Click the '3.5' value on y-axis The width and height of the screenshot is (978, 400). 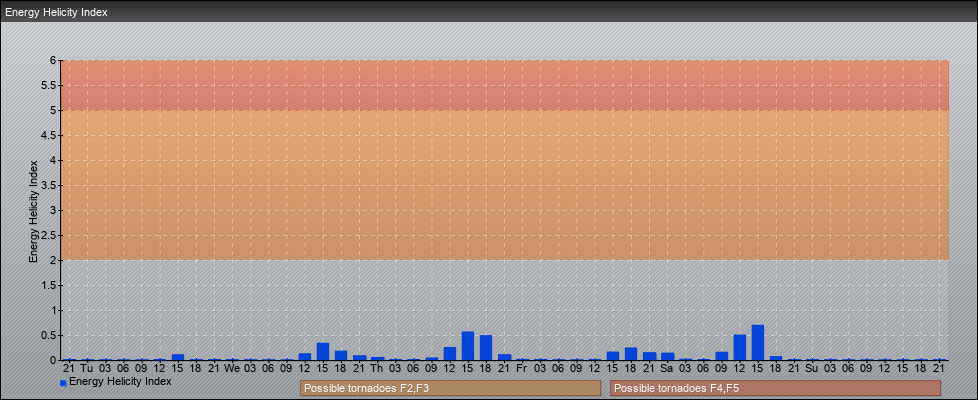click(50, 185)
